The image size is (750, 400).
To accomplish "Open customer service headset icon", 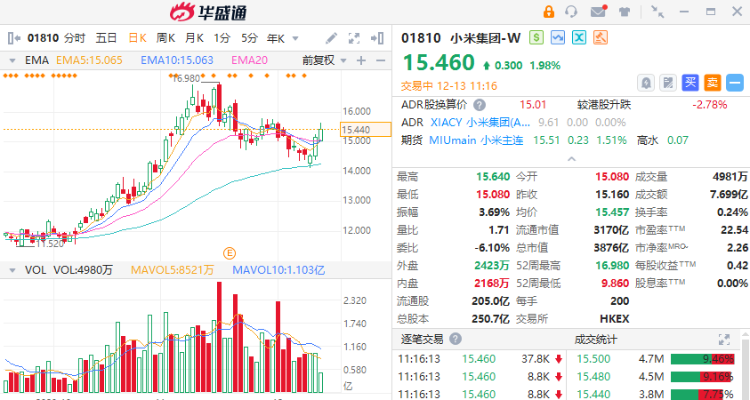I will pos(571,11).
